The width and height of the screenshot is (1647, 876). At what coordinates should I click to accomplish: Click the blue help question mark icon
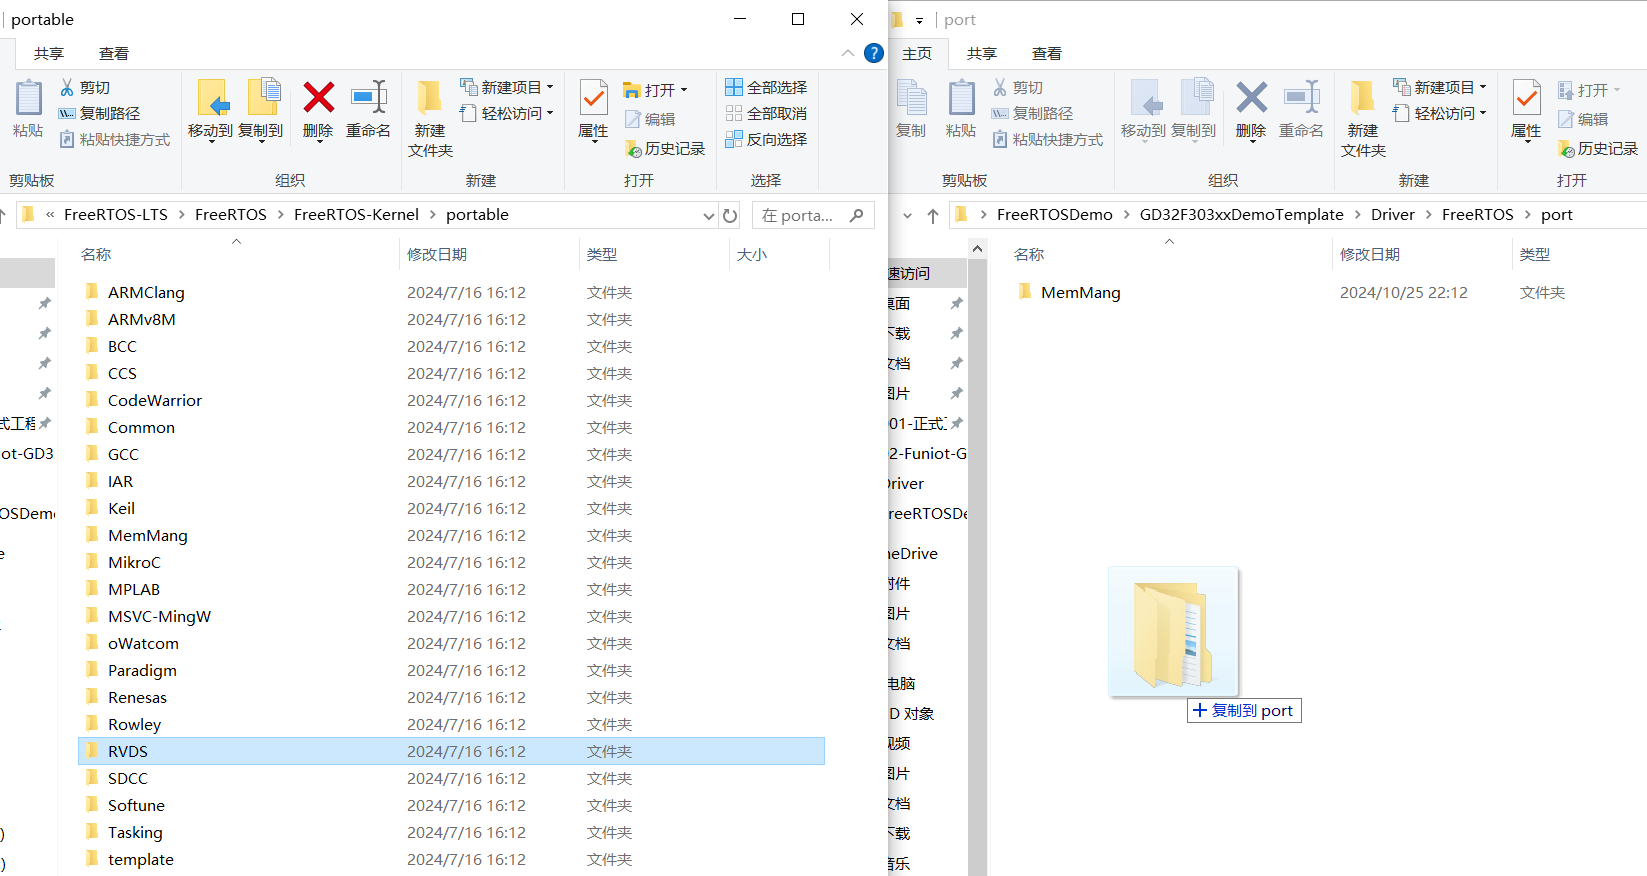(874, 53)
